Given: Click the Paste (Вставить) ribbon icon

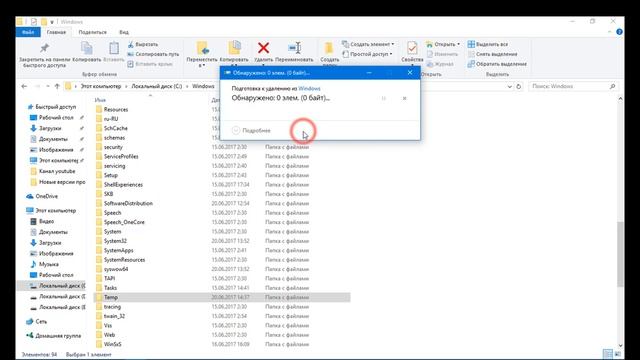Looking at the screenshot, I should click(114, 48).
